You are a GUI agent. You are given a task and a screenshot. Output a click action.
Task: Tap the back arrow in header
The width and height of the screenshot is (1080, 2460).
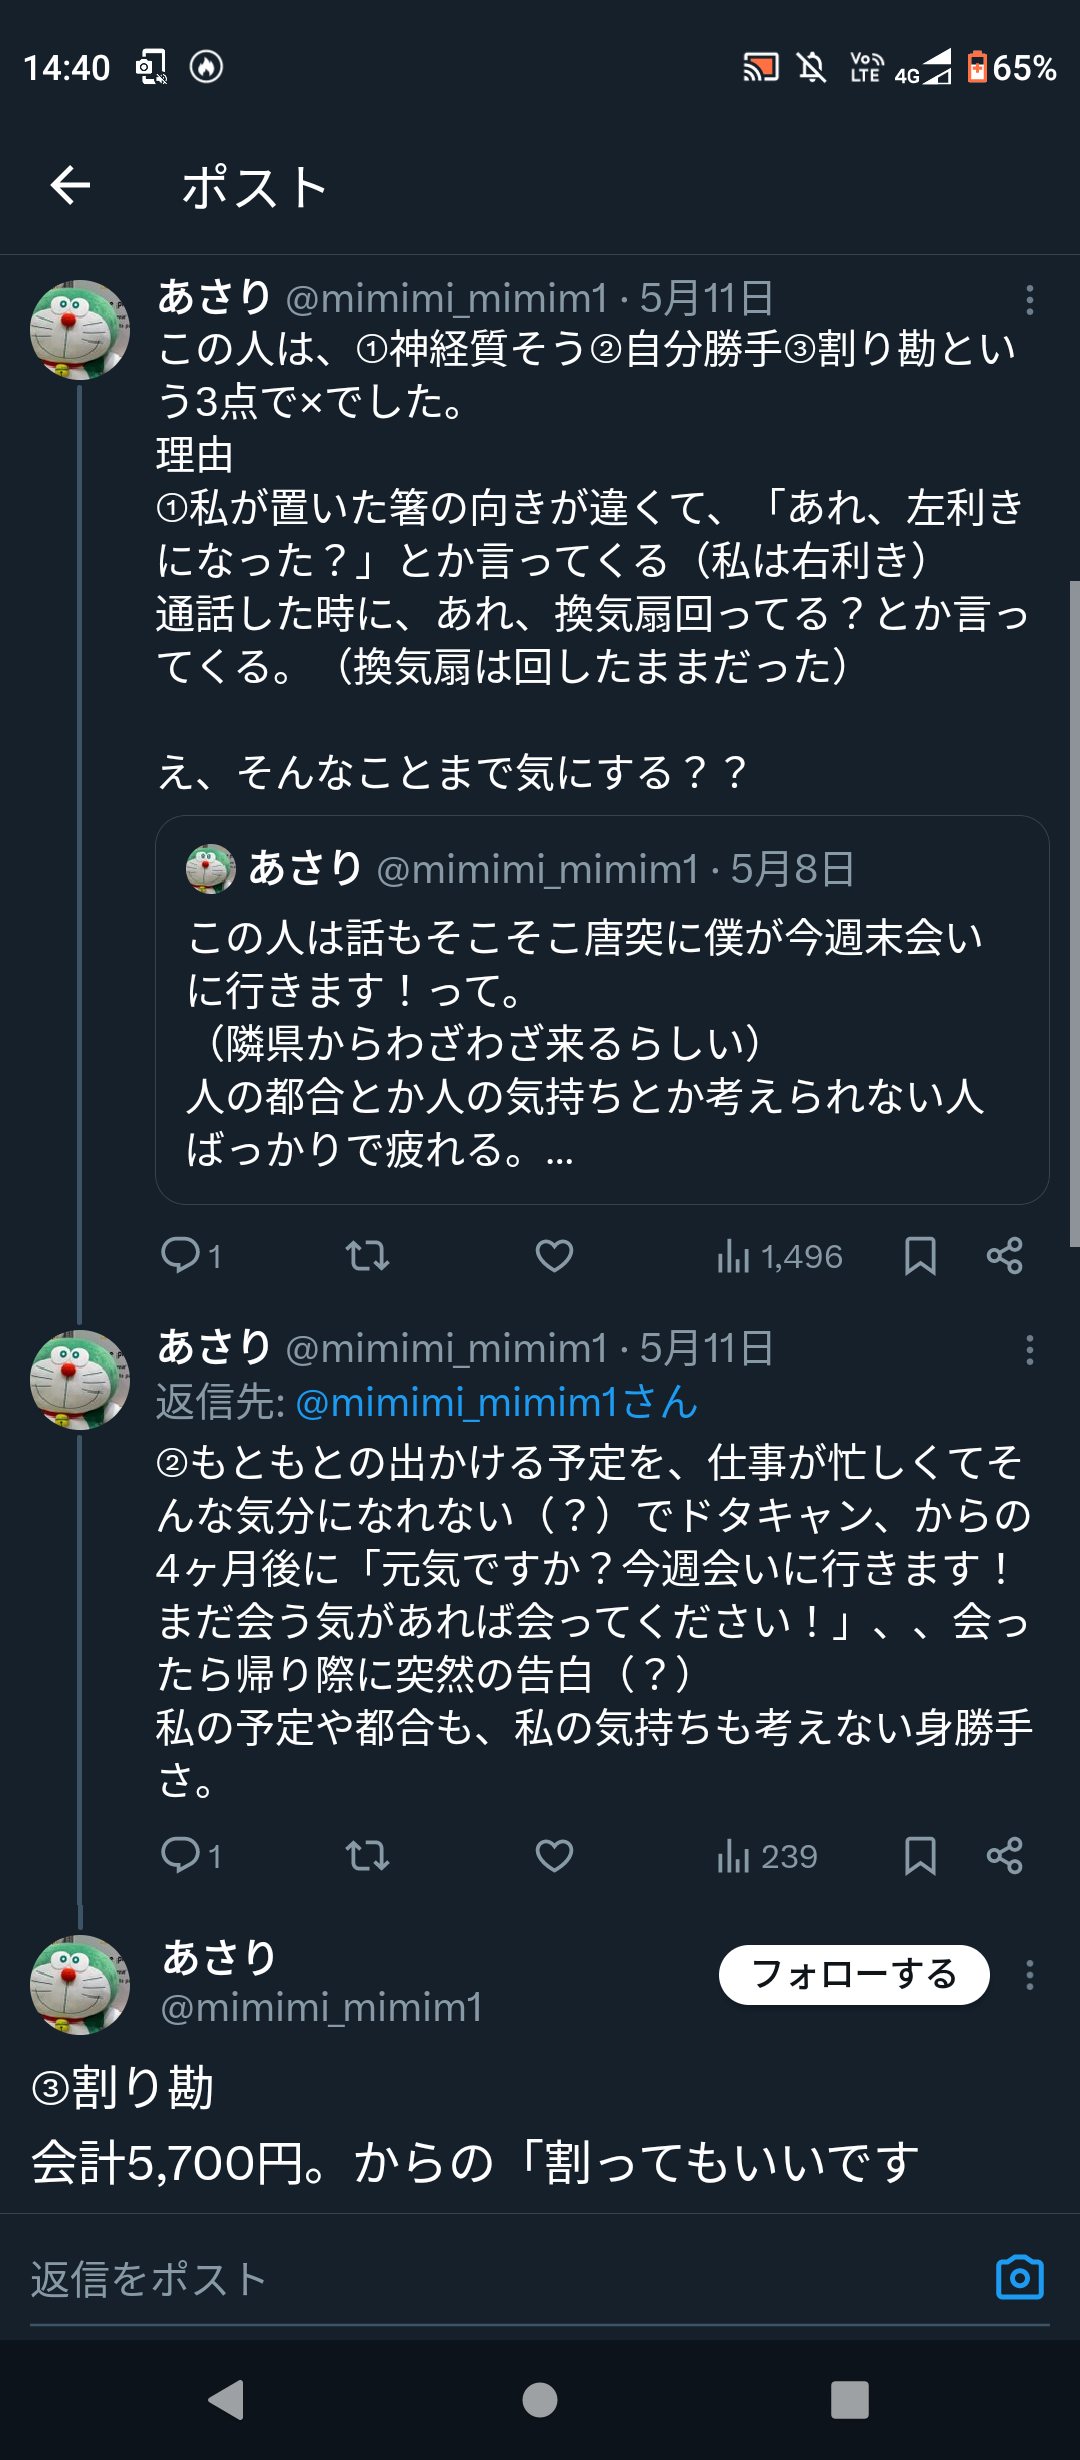[70, 186]
